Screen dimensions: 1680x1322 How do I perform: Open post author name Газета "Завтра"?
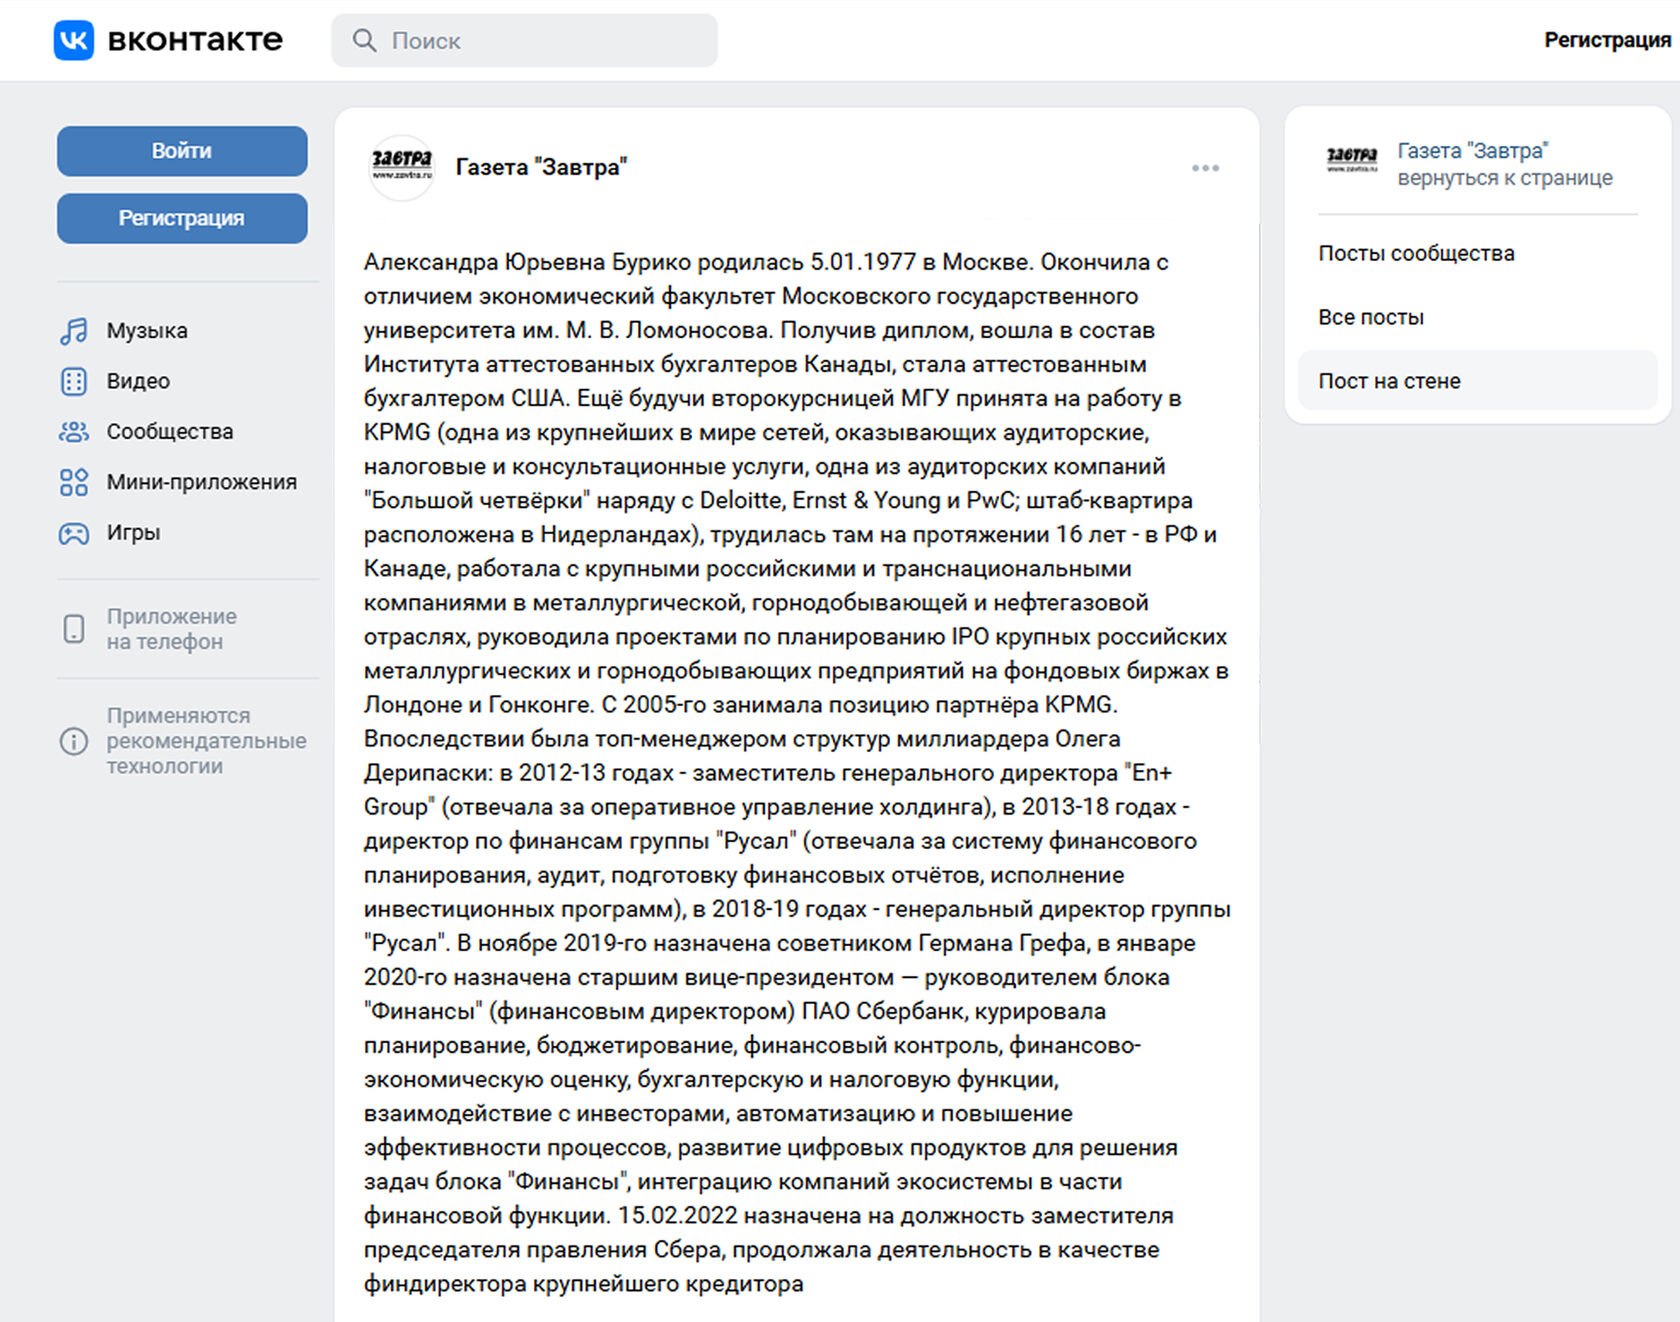click(541, 167)
